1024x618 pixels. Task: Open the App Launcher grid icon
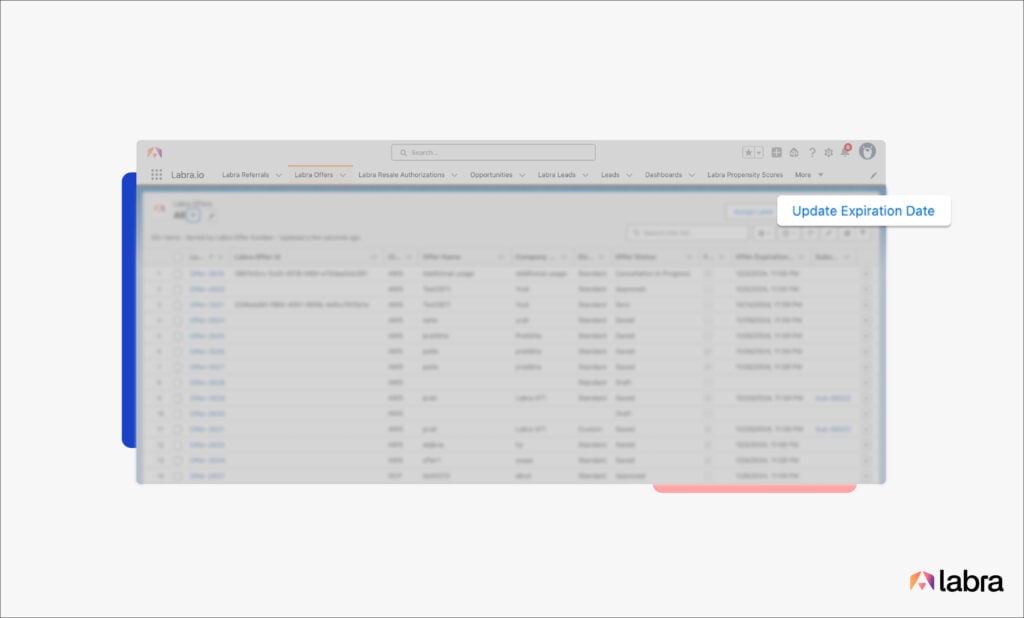pos(157,174)
